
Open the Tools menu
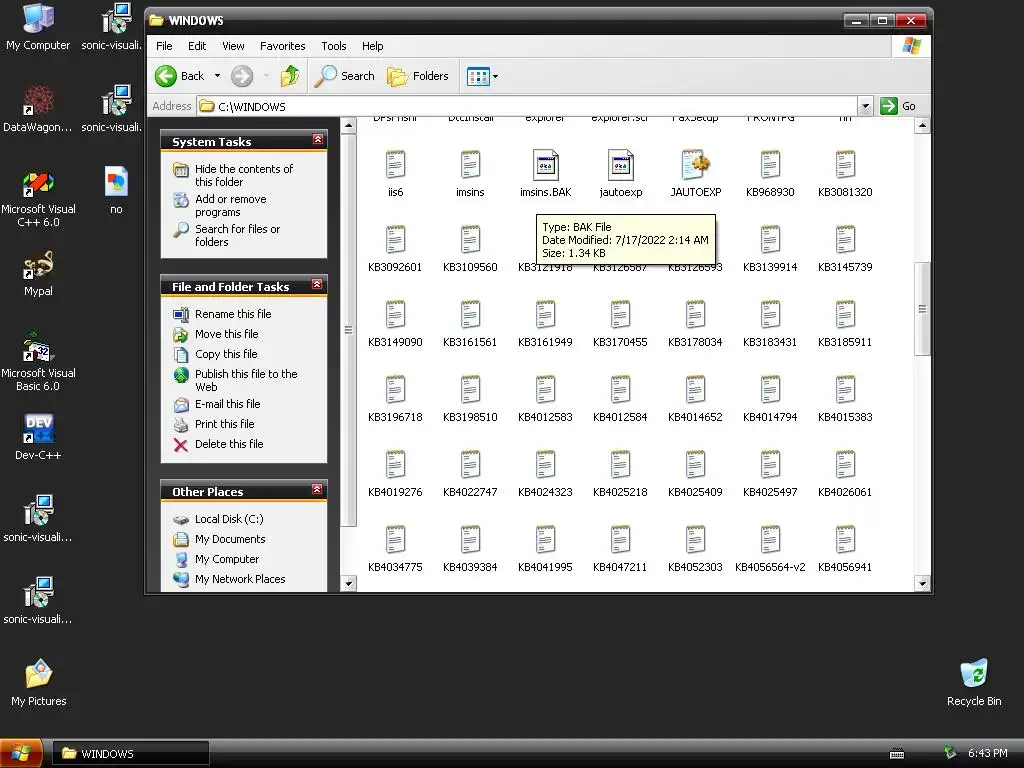[x=334, y=46]
